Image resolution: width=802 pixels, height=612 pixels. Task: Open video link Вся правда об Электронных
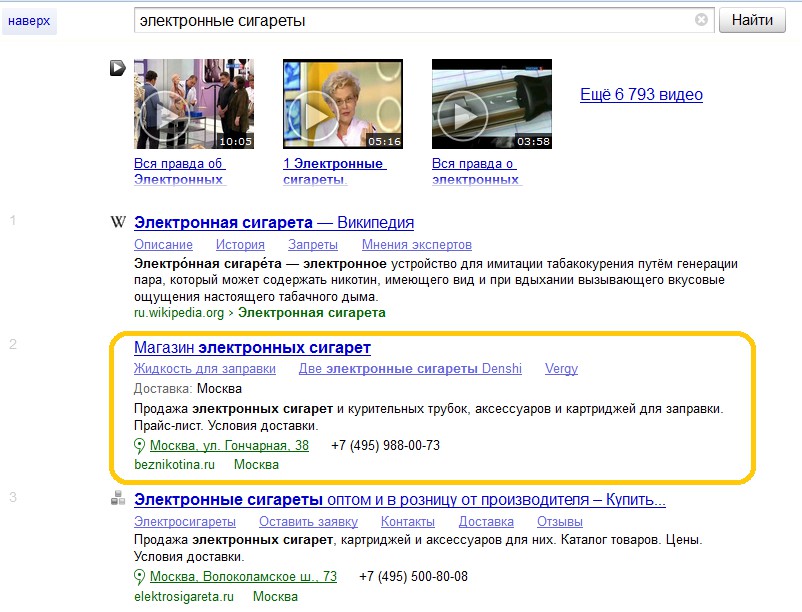click(x=180, y=171)
